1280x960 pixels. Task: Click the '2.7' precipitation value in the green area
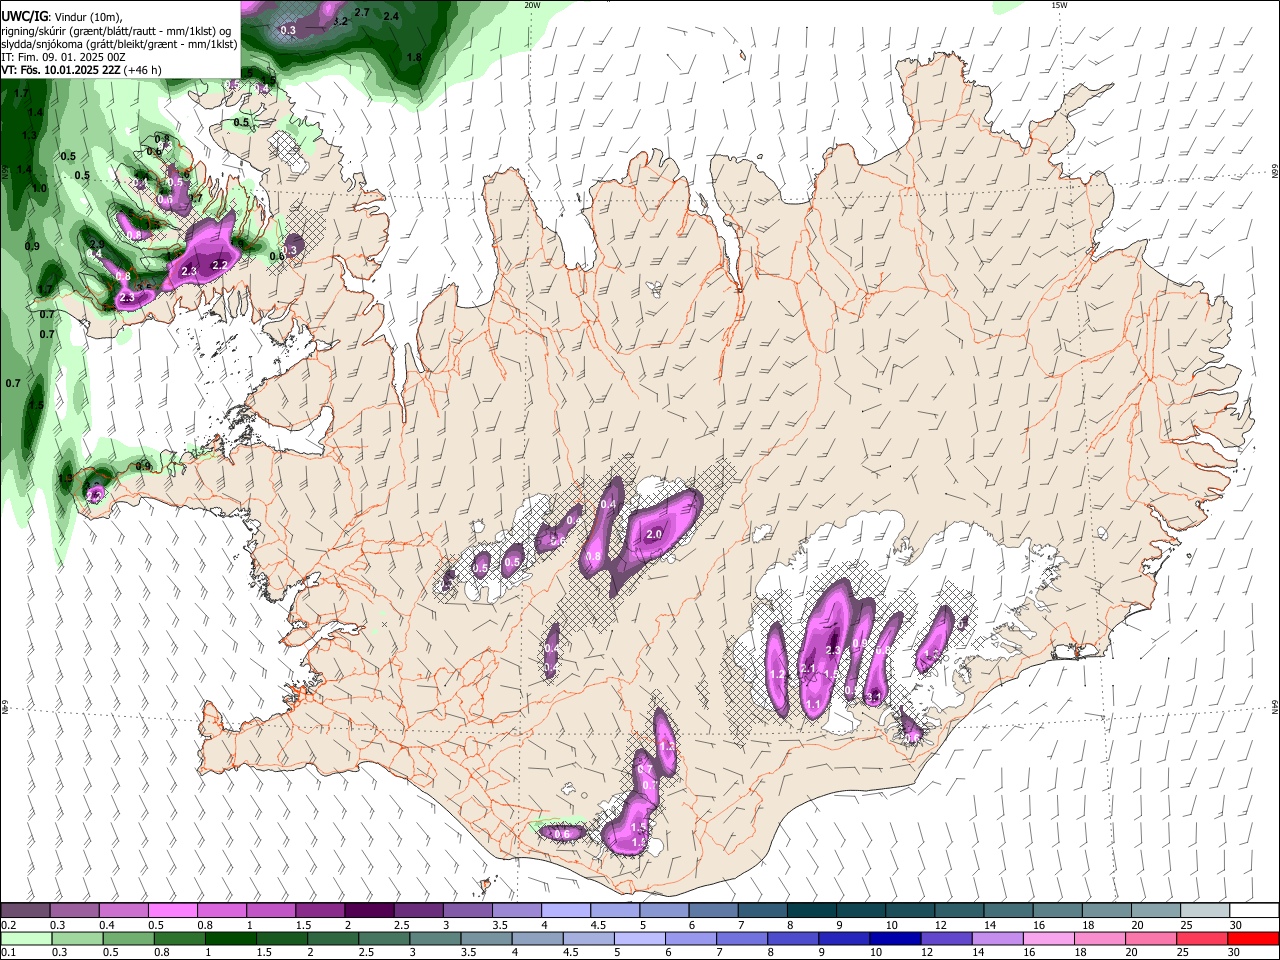[x=362, y=12]
